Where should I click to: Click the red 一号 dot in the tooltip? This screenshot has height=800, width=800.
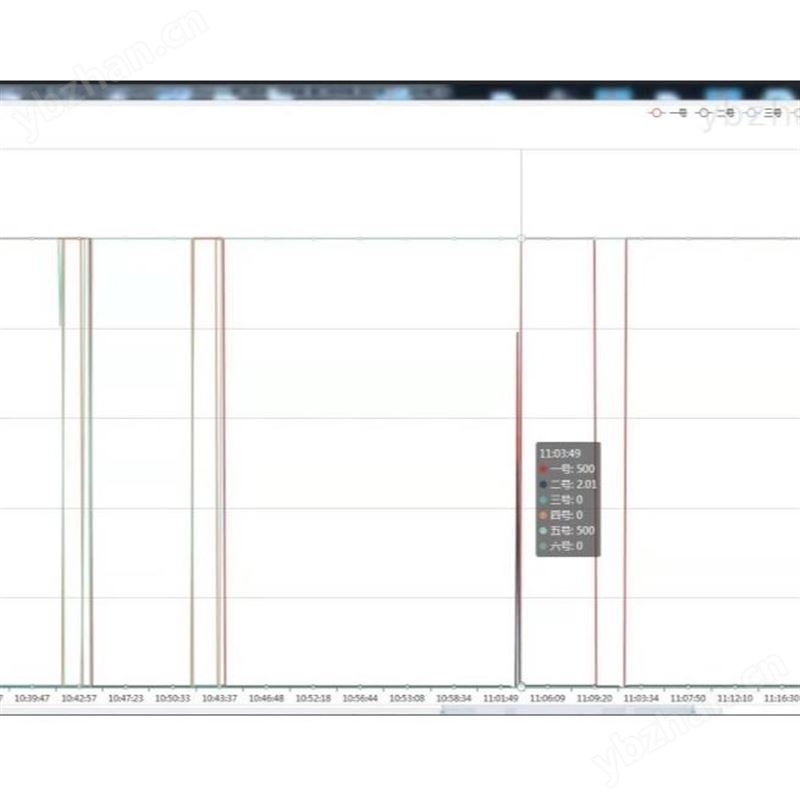tap(543, 468)
